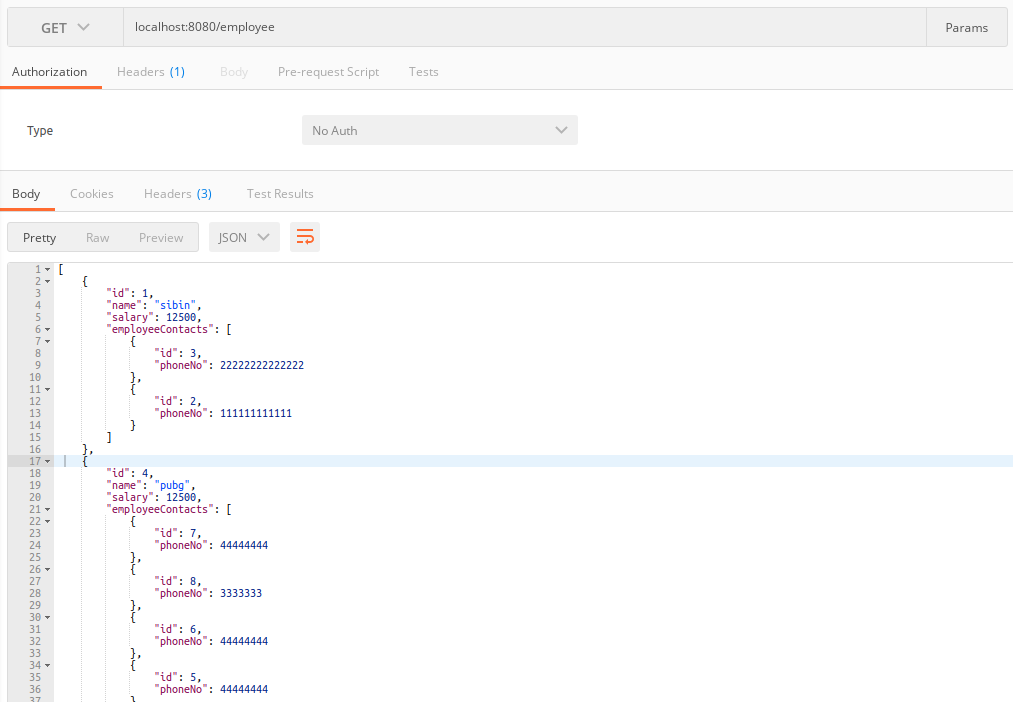Screen dimensions: 1013x702
Task: Open the Pre-request Script tab
Action: 329,71
